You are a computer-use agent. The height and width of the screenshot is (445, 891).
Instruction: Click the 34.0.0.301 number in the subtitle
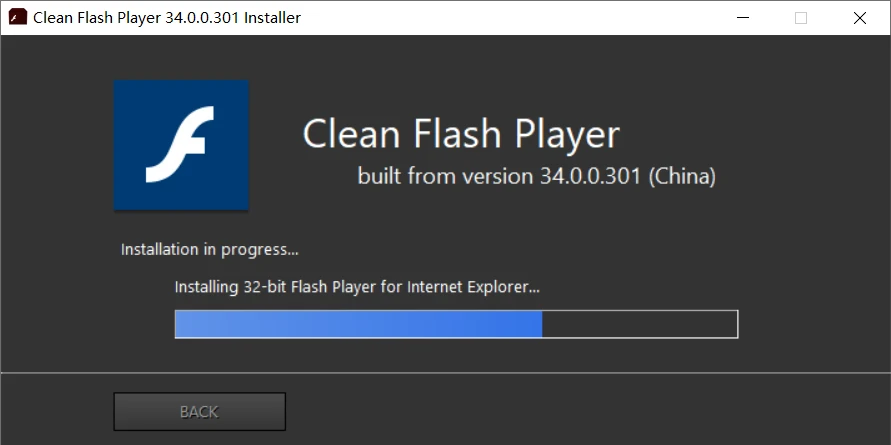click(591, 176)
